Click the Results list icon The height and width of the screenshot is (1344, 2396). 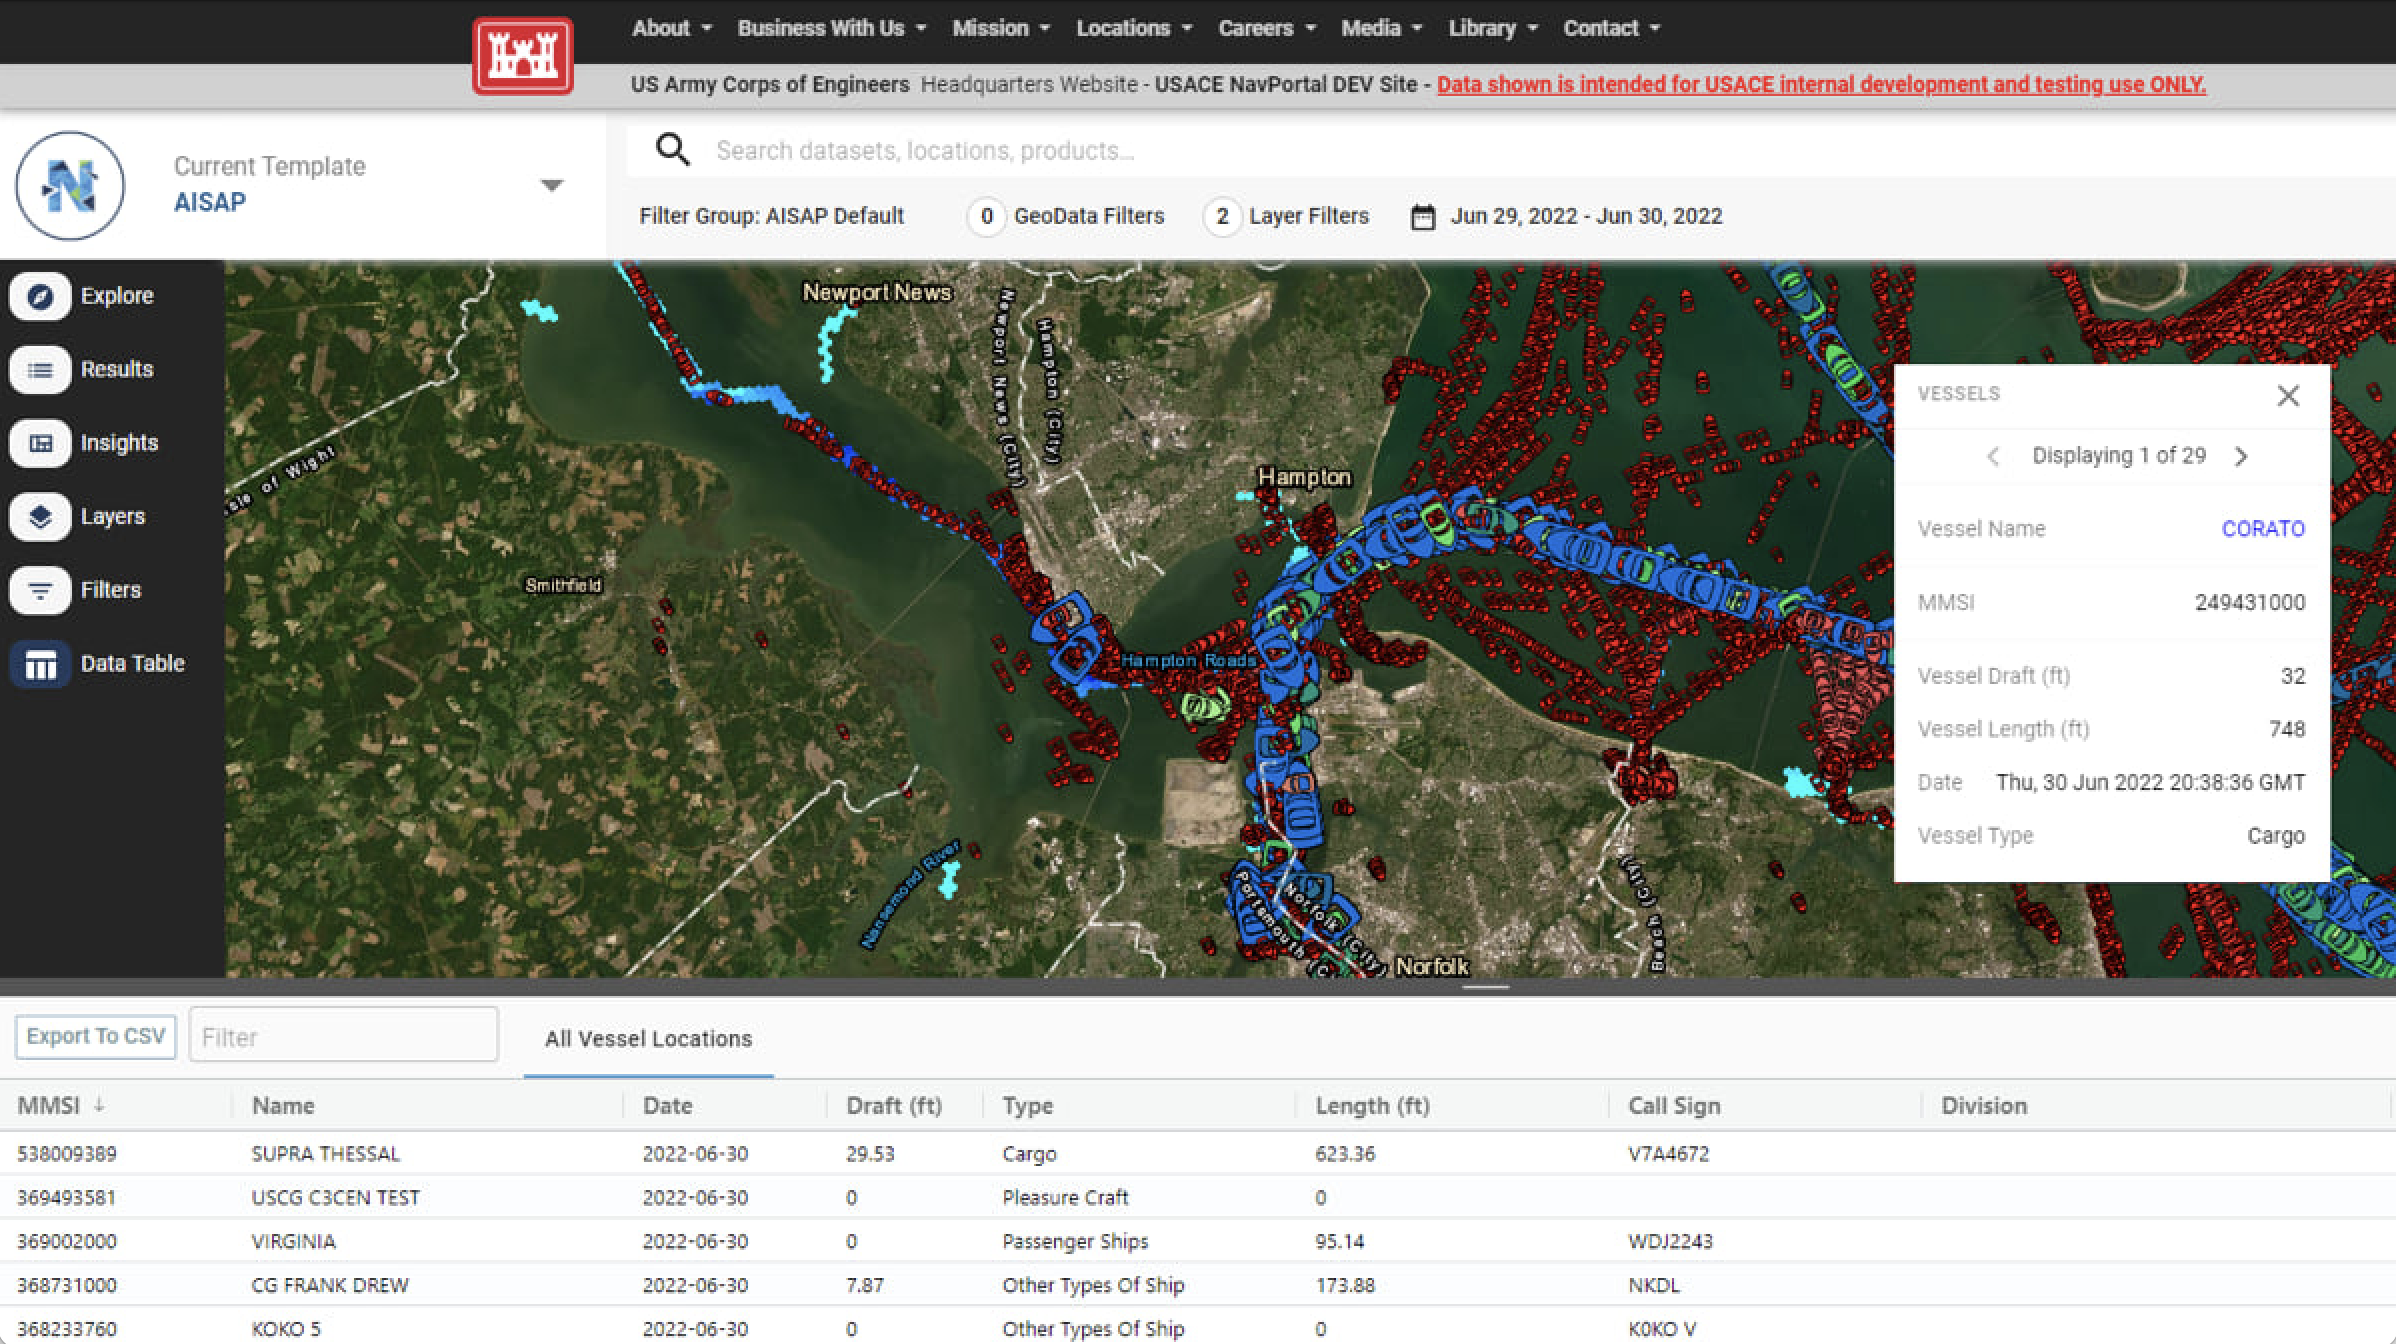tap(40, 370)
